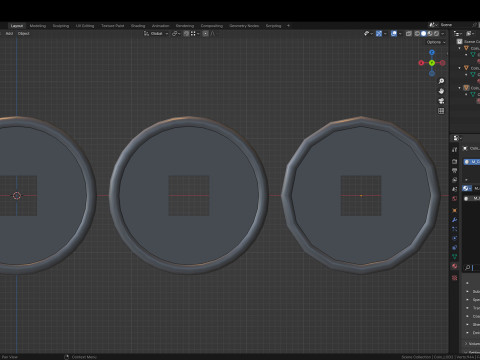Open the Options dropdown in viewport

coord(436,42)
